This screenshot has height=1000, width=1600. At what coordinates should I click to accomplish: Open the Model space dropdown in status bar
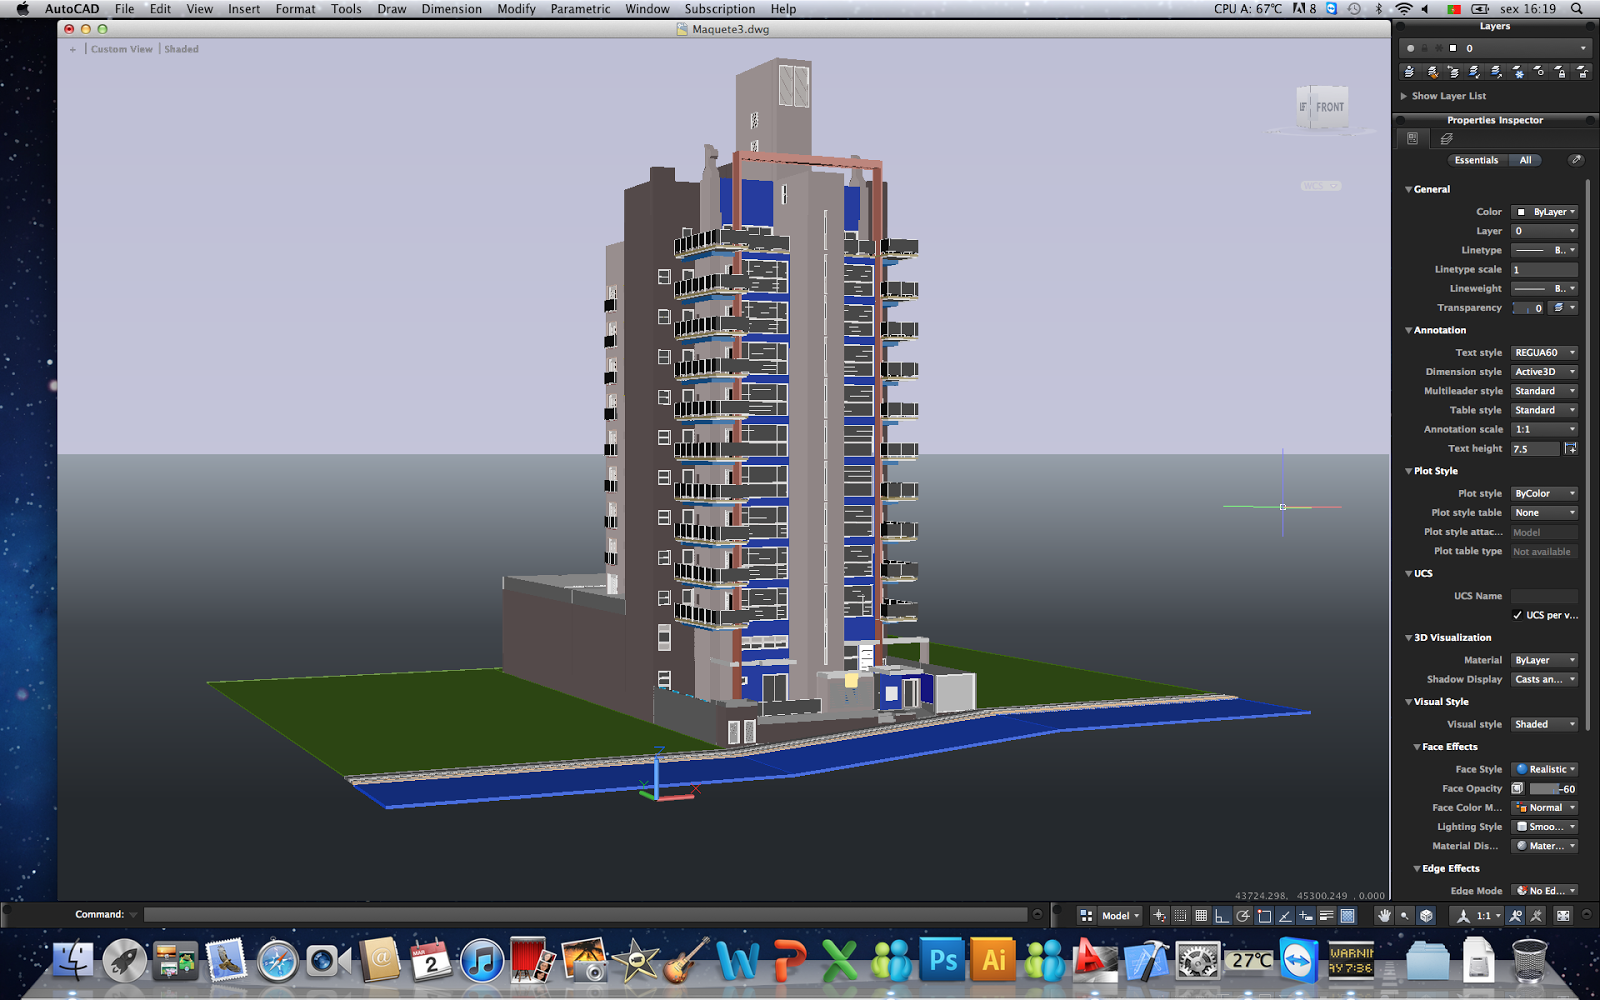point(1120,915)
